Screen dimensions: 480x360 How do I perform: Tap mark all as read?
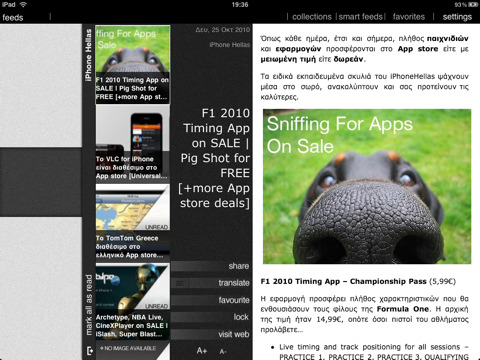89,305
